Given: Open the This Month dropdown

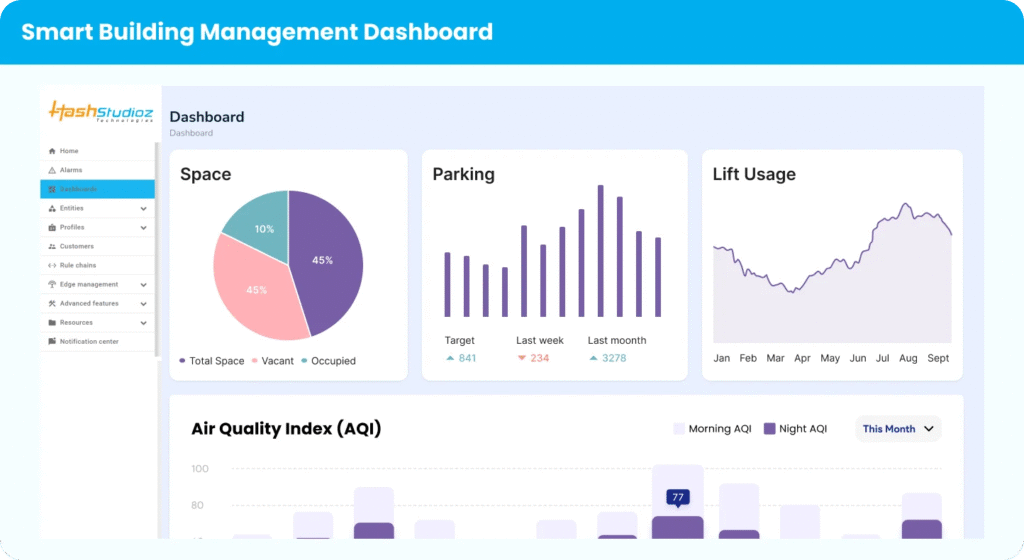Looking at the screenshot, I should 898,429.
